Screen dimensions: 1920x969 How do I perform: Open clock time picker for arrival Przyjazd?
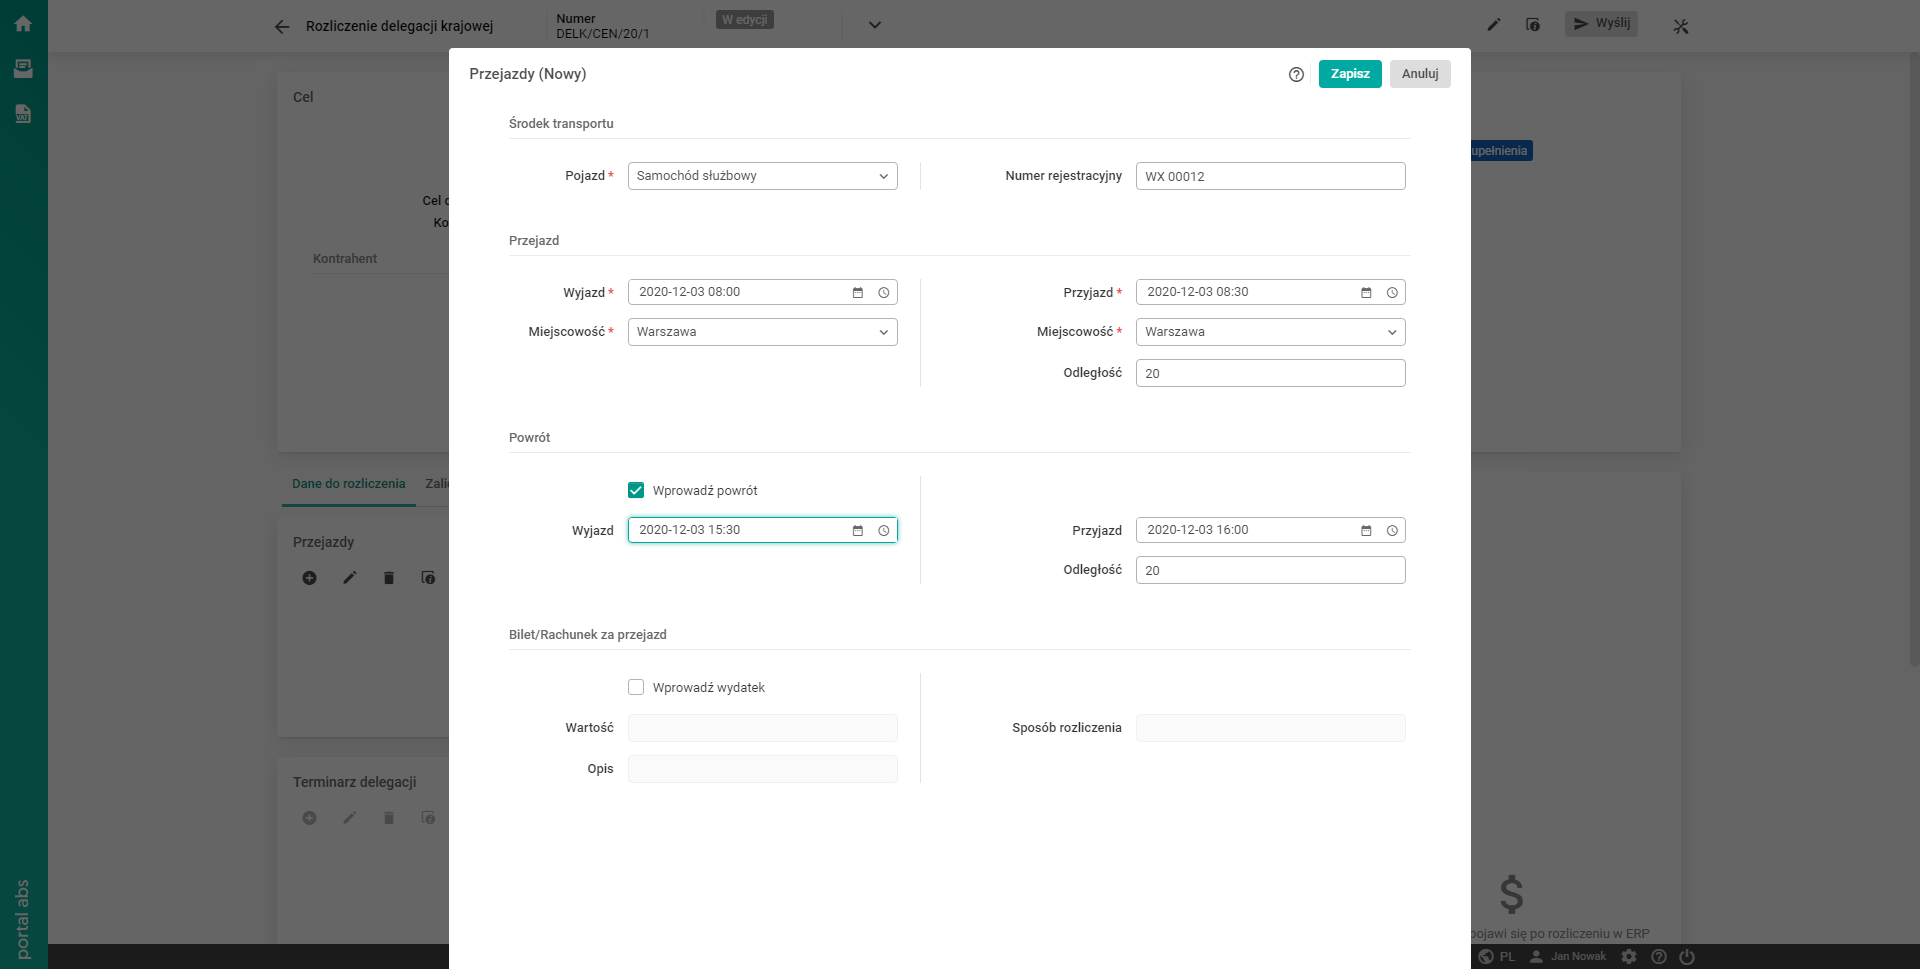(x=1392, y=293)
